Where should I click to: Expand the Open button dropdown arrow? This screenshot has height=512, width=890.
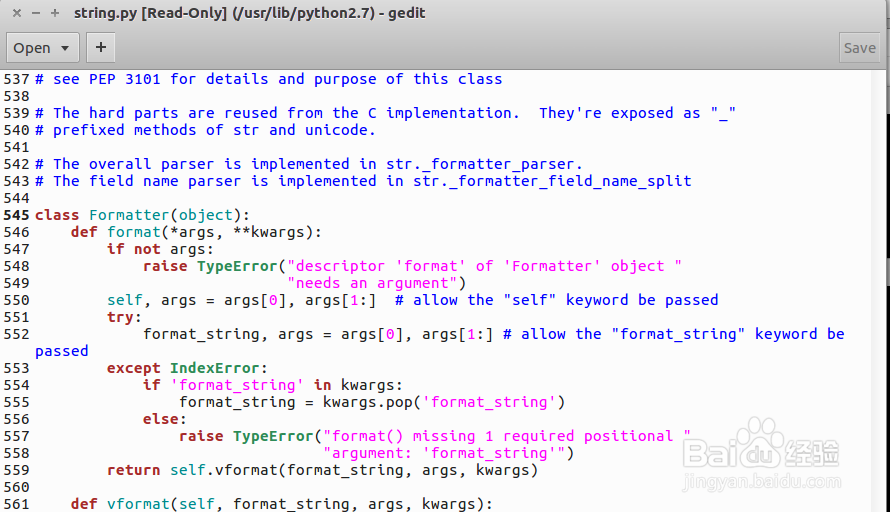(65, 48)
